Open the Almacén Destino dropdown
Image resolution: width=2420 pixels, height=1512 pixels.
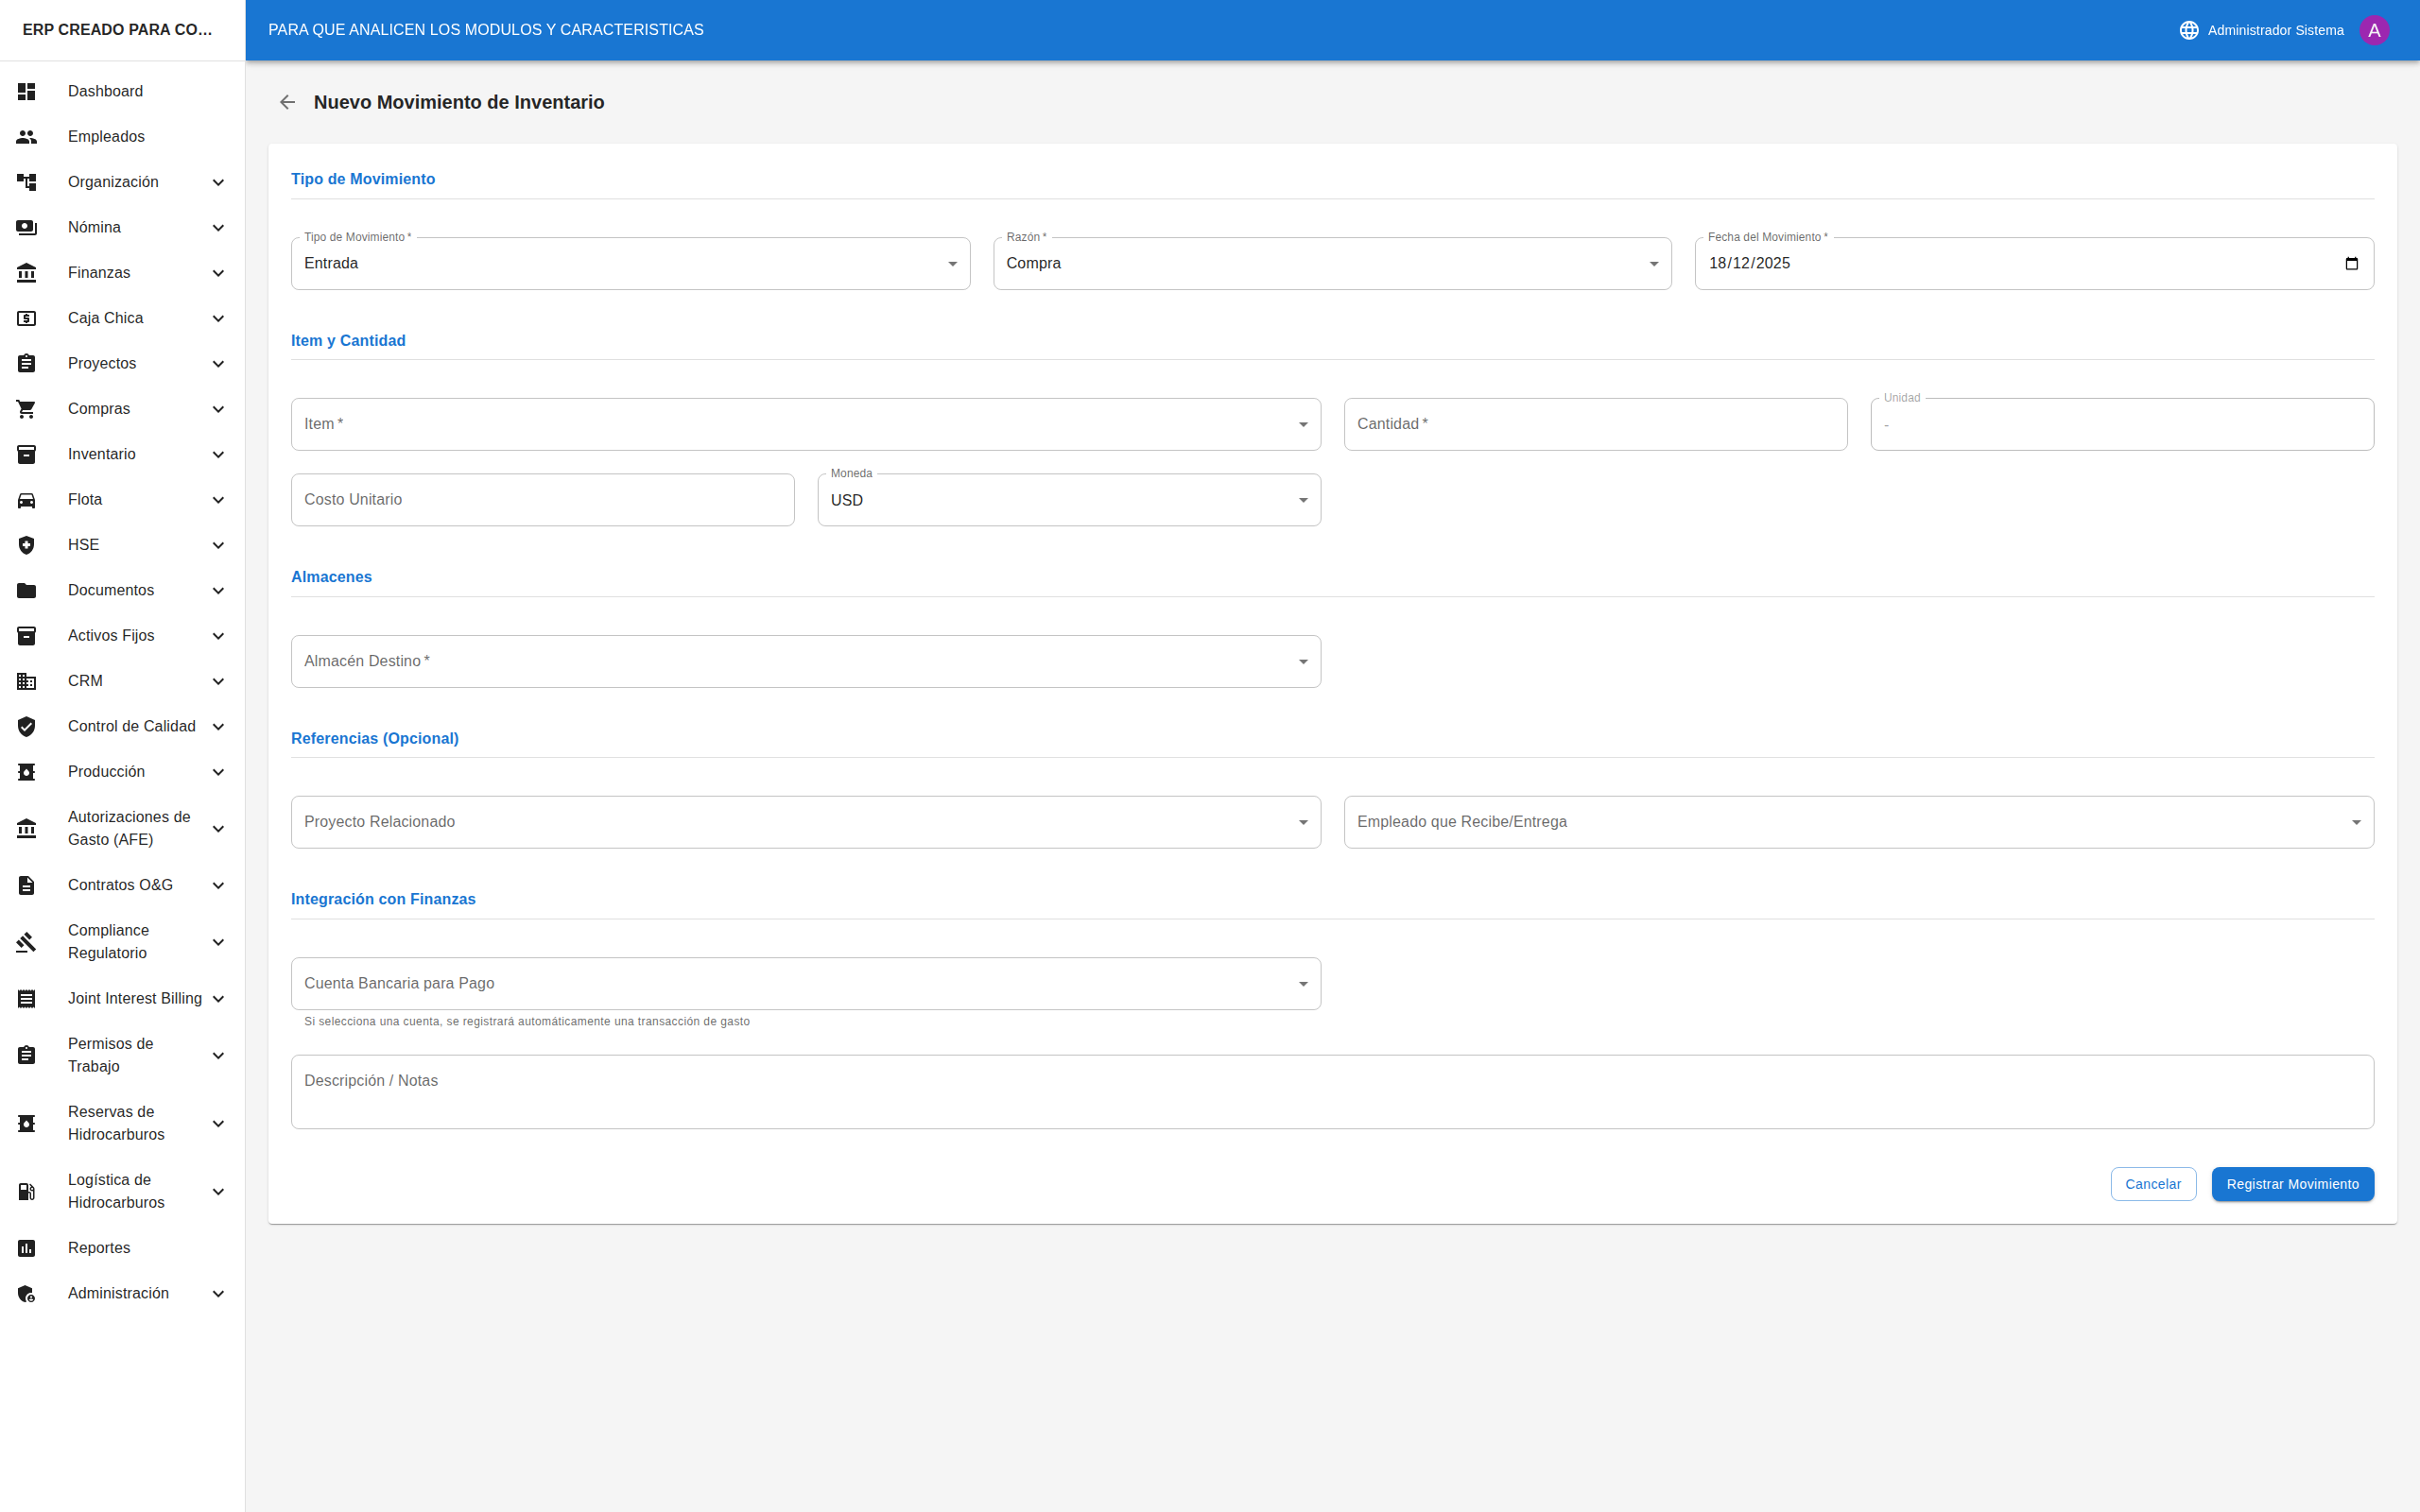point(805,662)
